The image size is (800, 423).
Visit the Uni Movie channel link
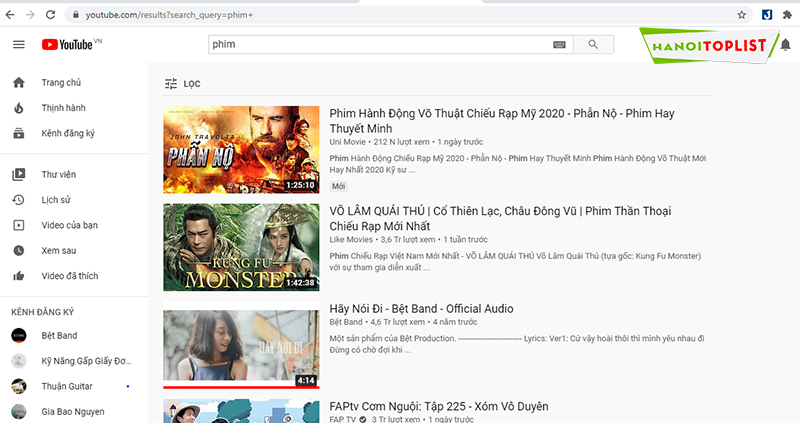tap(347, 142)
